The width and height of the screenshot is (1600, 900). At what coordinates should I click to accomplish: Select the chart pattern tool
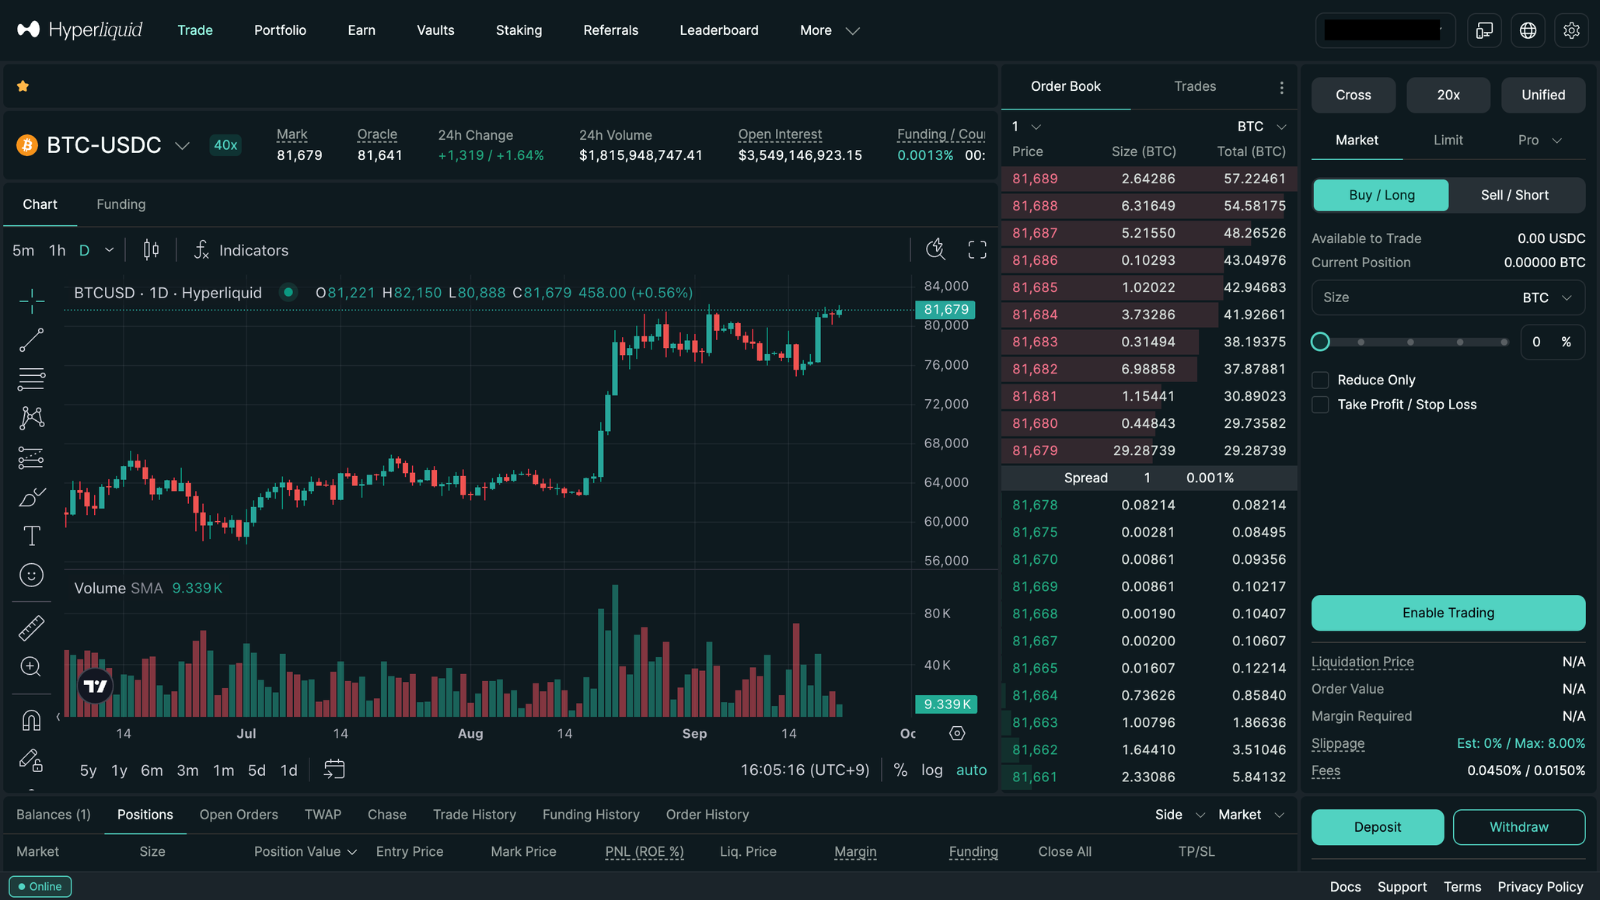[31, 418]
